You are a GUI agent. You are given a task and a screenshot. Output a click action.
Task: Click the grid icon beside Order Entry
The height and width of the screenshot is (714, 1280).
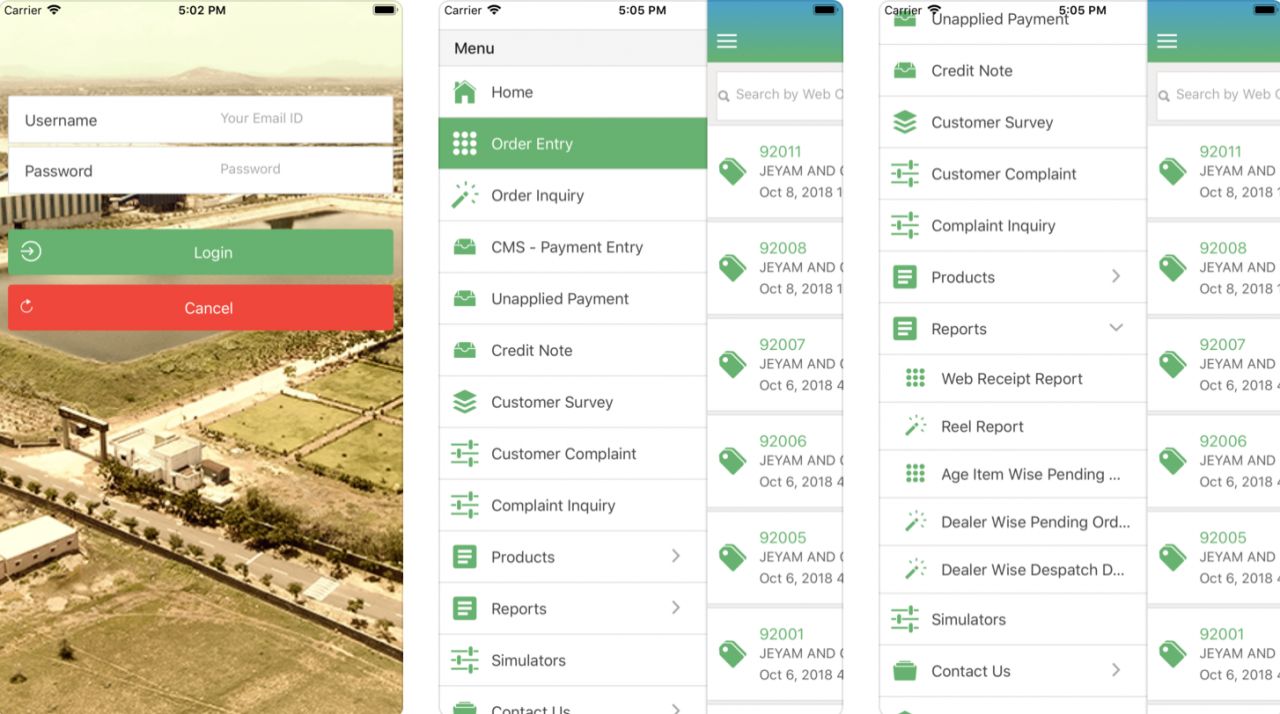pos(464,144)
